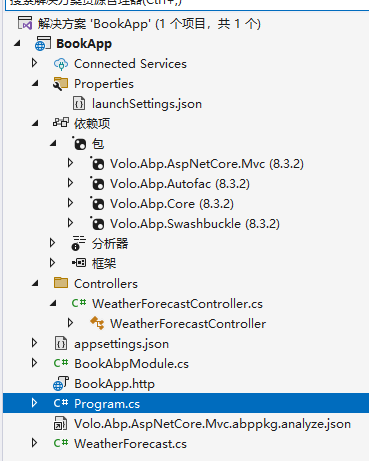369x461 pixels.
Task: Click the 框架 framework icon
Action: click(x=79, y=263)
